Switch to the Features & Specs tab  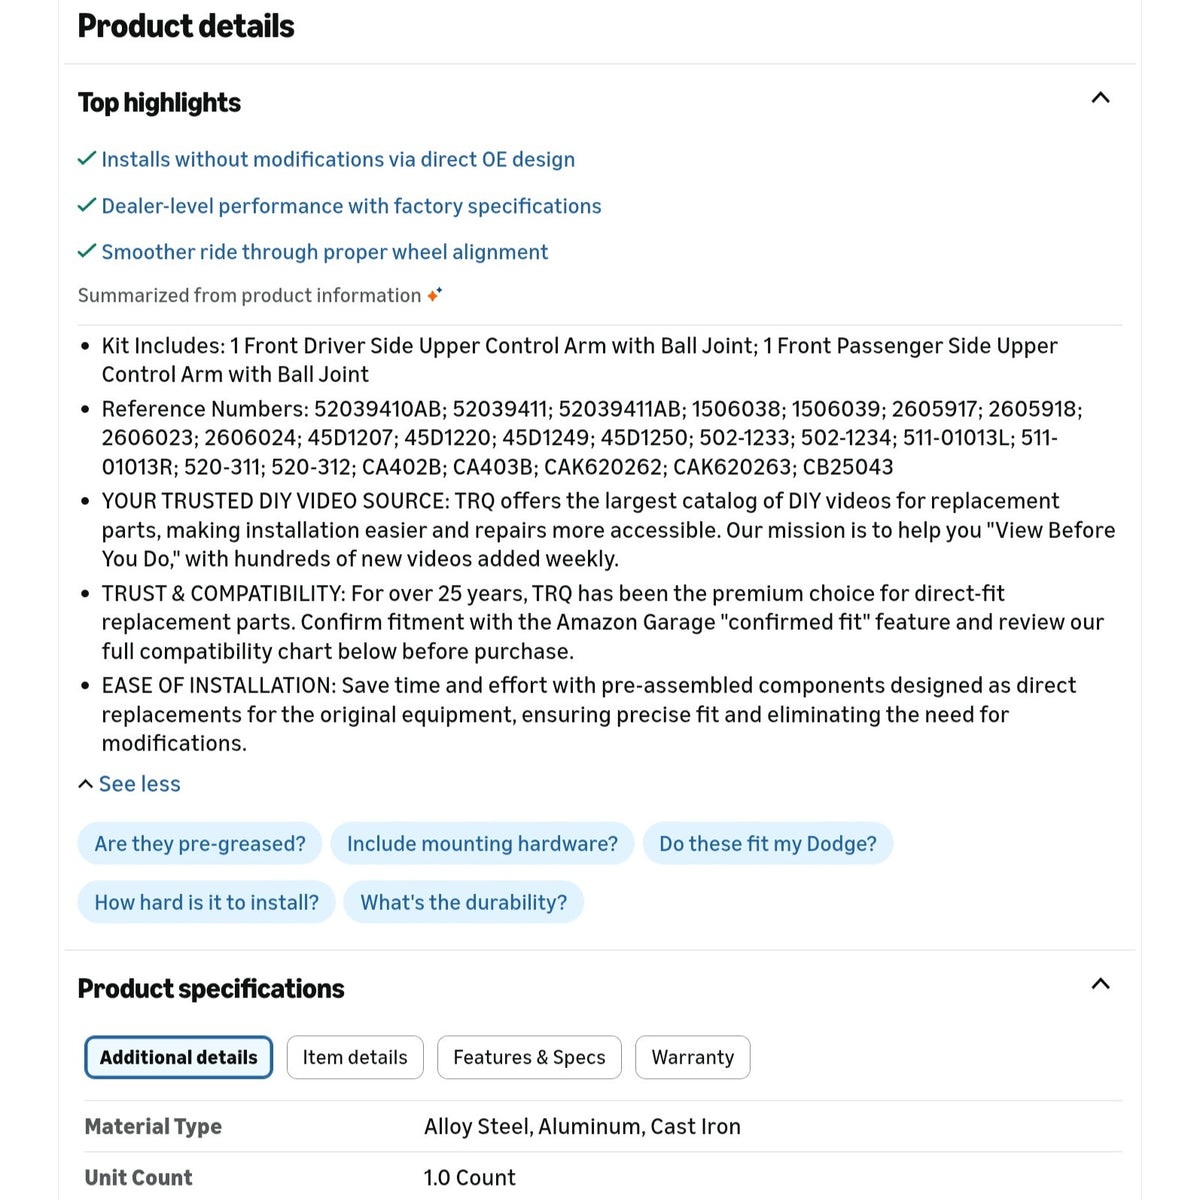click(529, 1057)
